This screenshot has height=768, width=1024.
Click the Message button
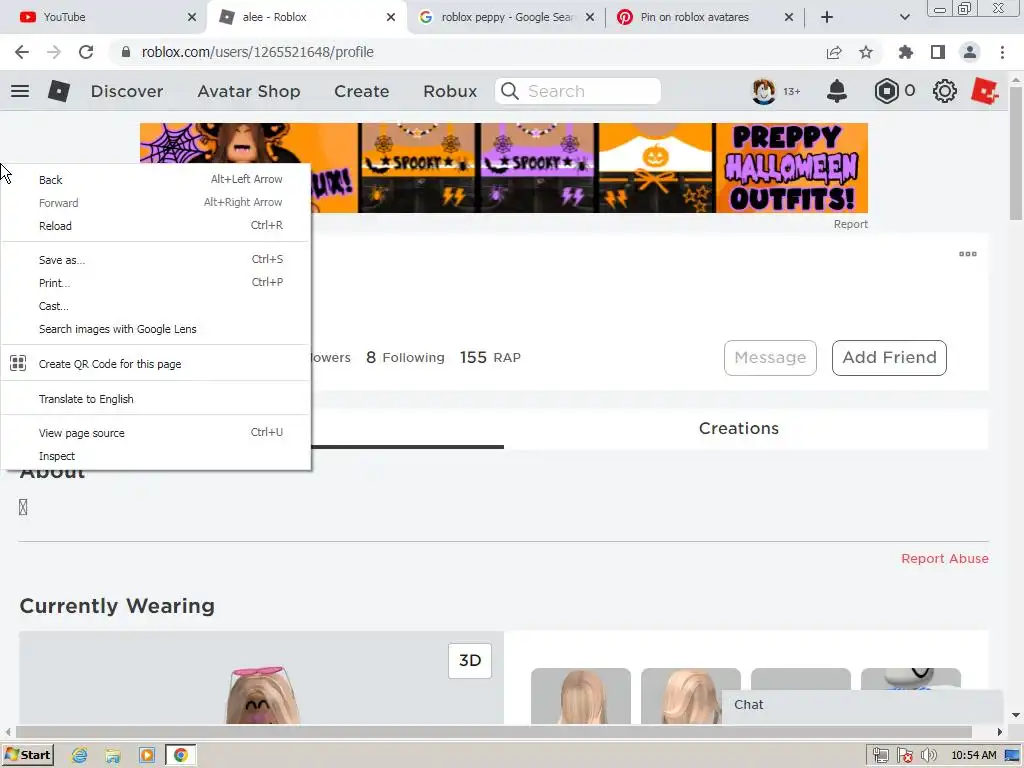[770, 358]
